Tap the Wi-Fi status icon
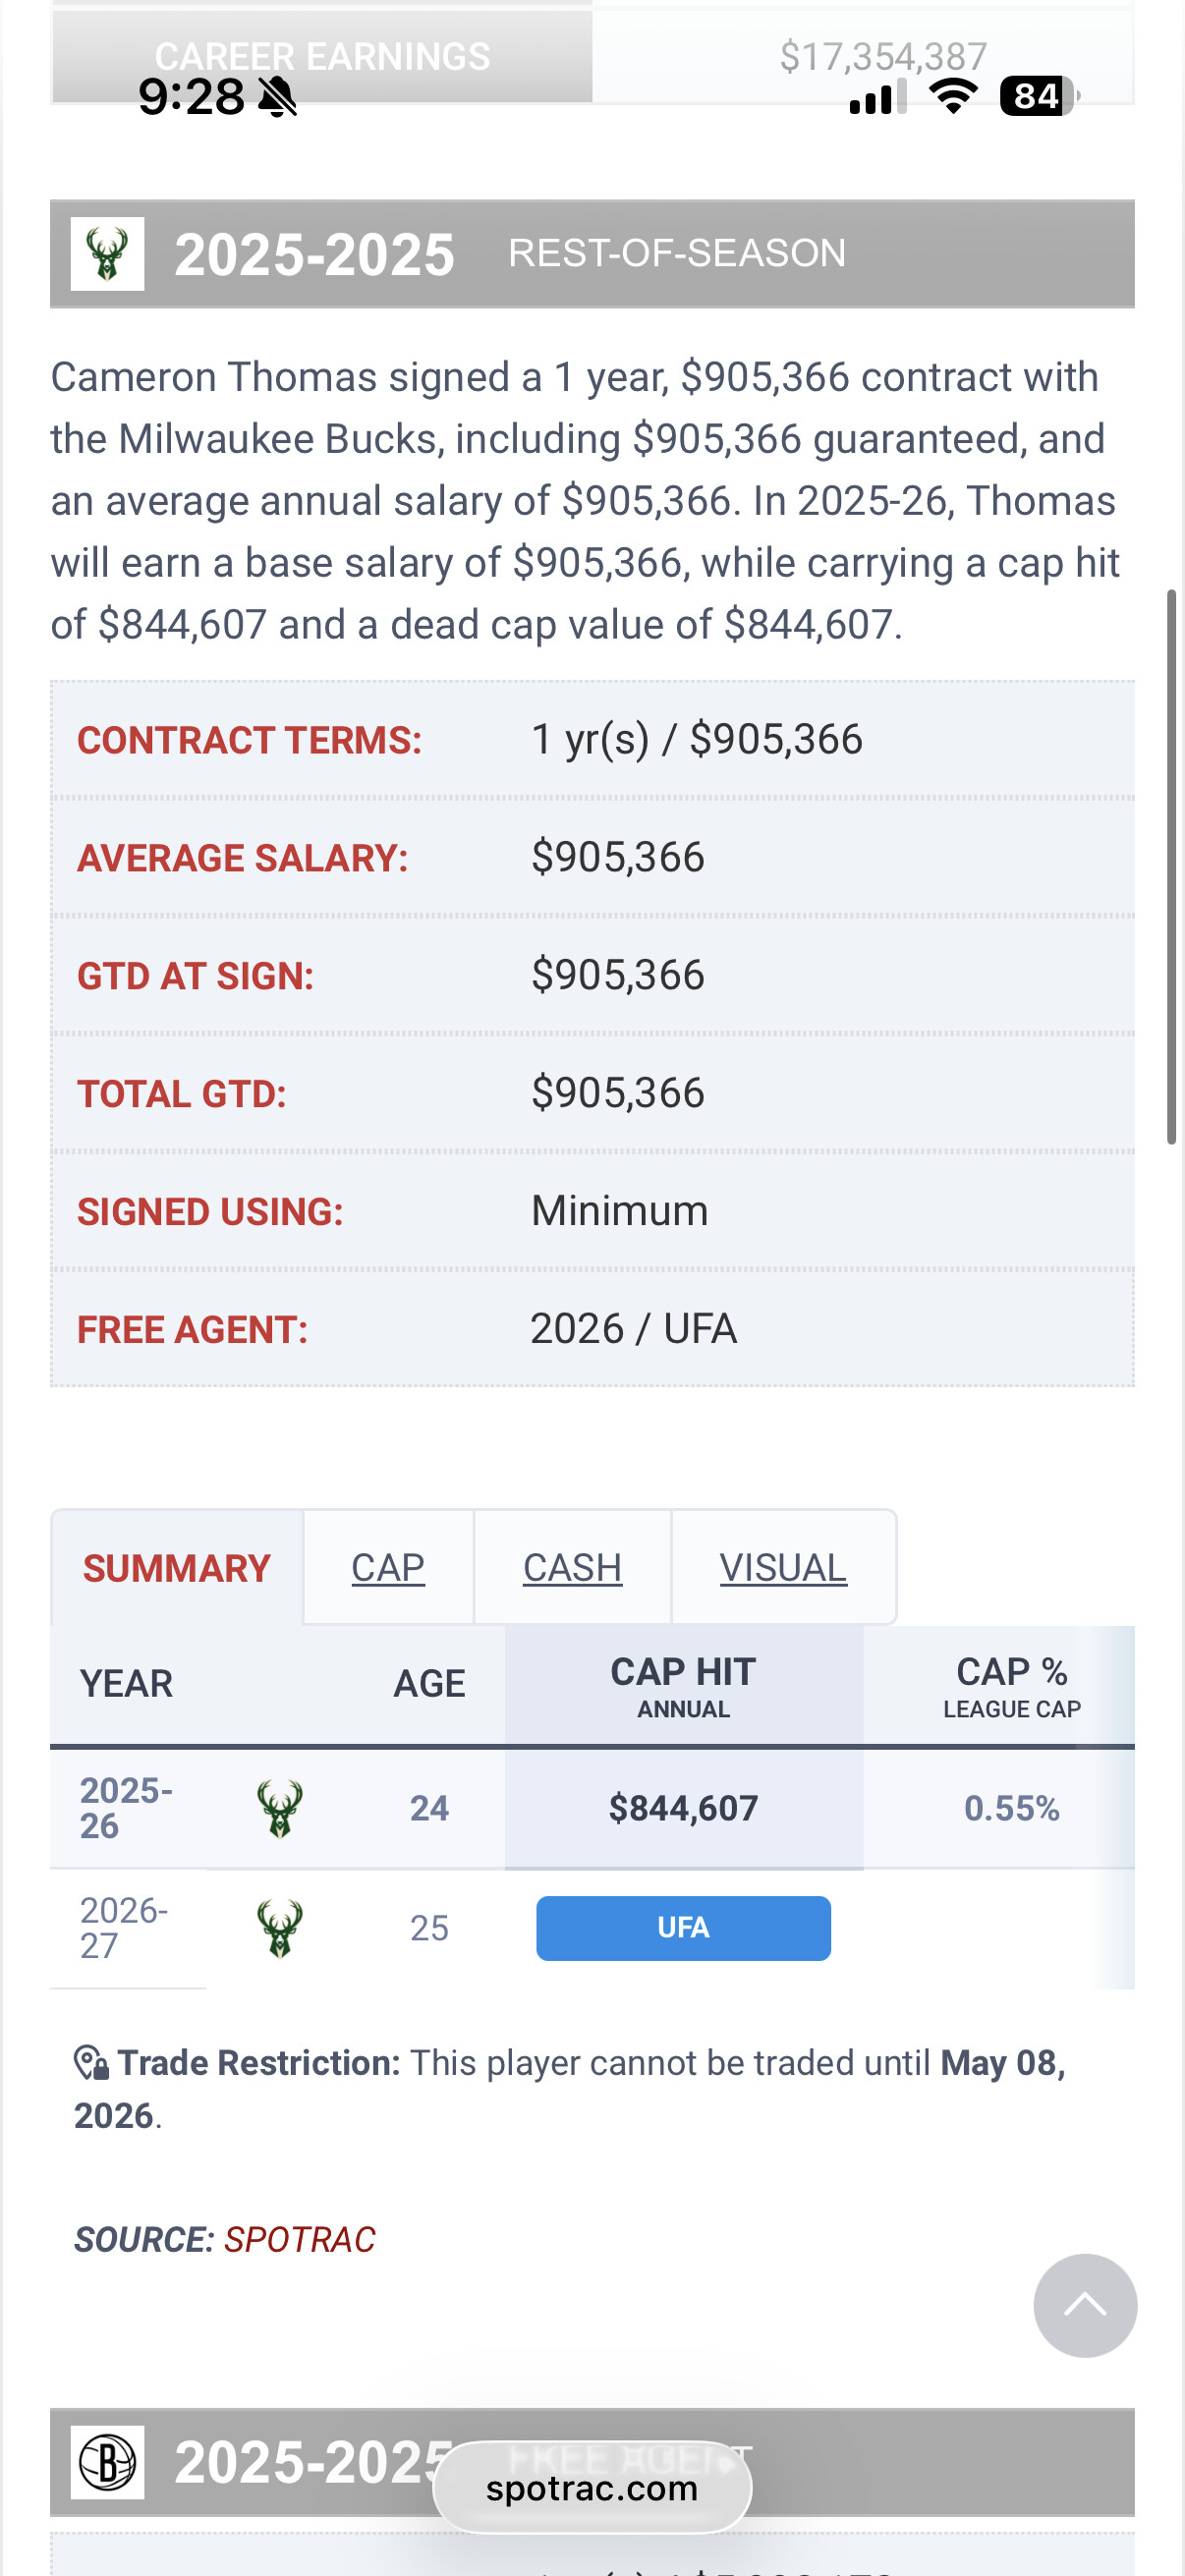The width and height of the screenshot is (1185, 2576). pos(953,97)
